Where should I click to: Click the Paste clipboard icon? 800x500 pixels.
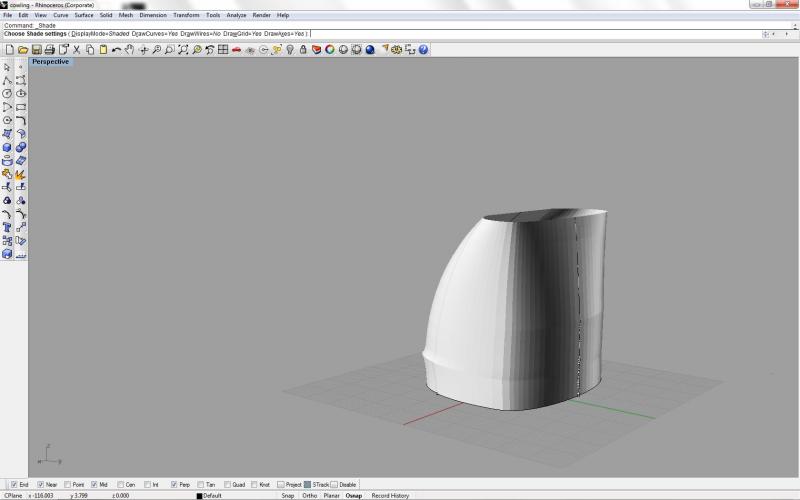pyautogui.click(x=103, y=49)
